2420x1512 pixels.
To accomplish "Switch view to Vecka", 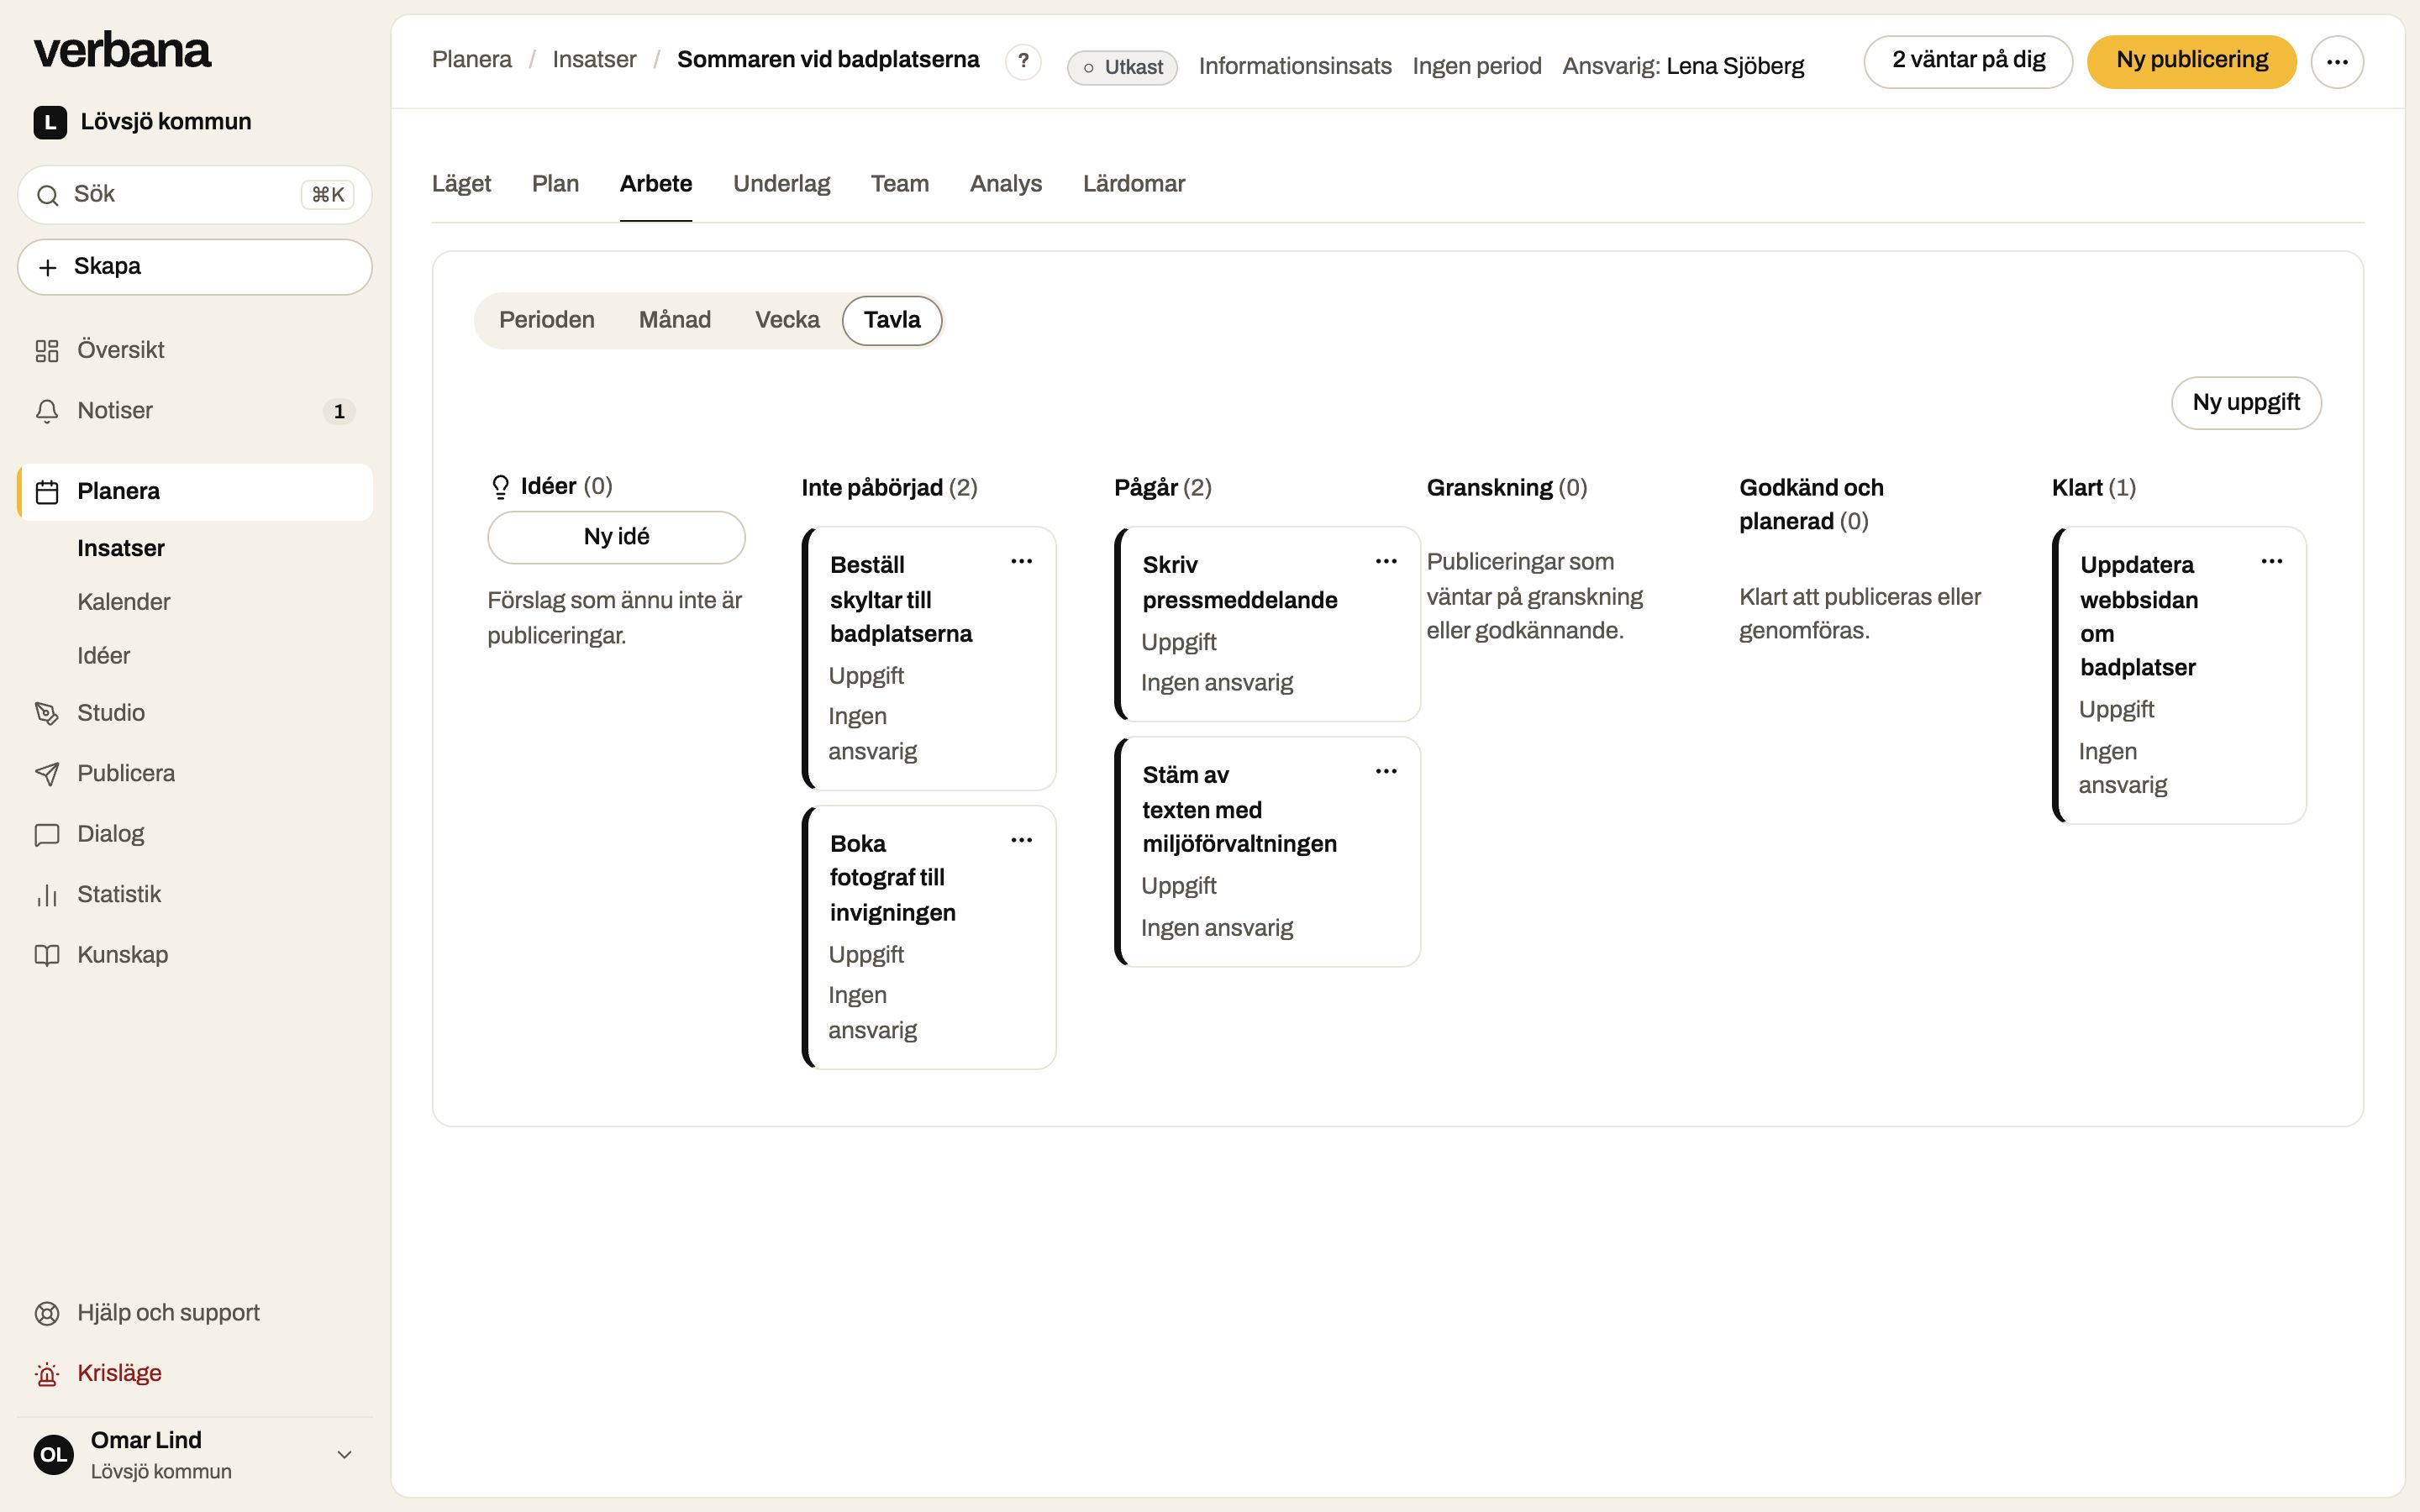I will point(787,320).
